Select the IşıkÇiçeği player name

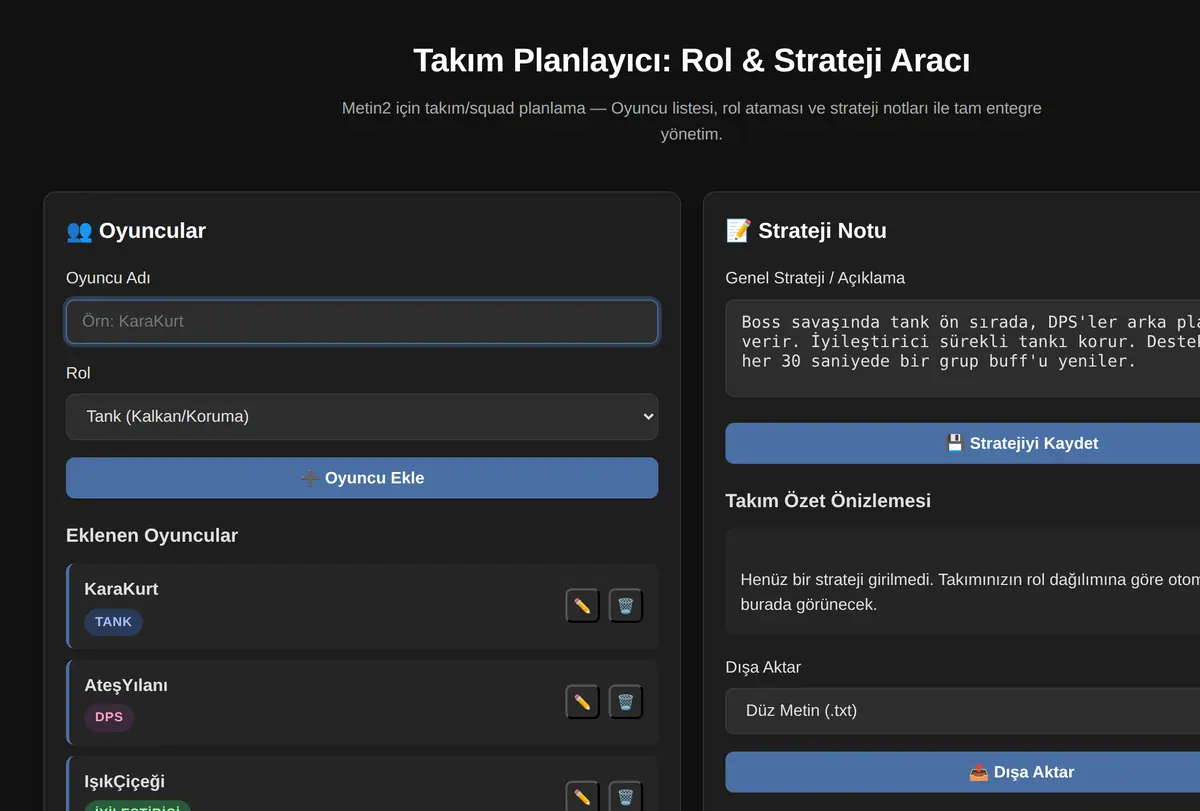125,781
